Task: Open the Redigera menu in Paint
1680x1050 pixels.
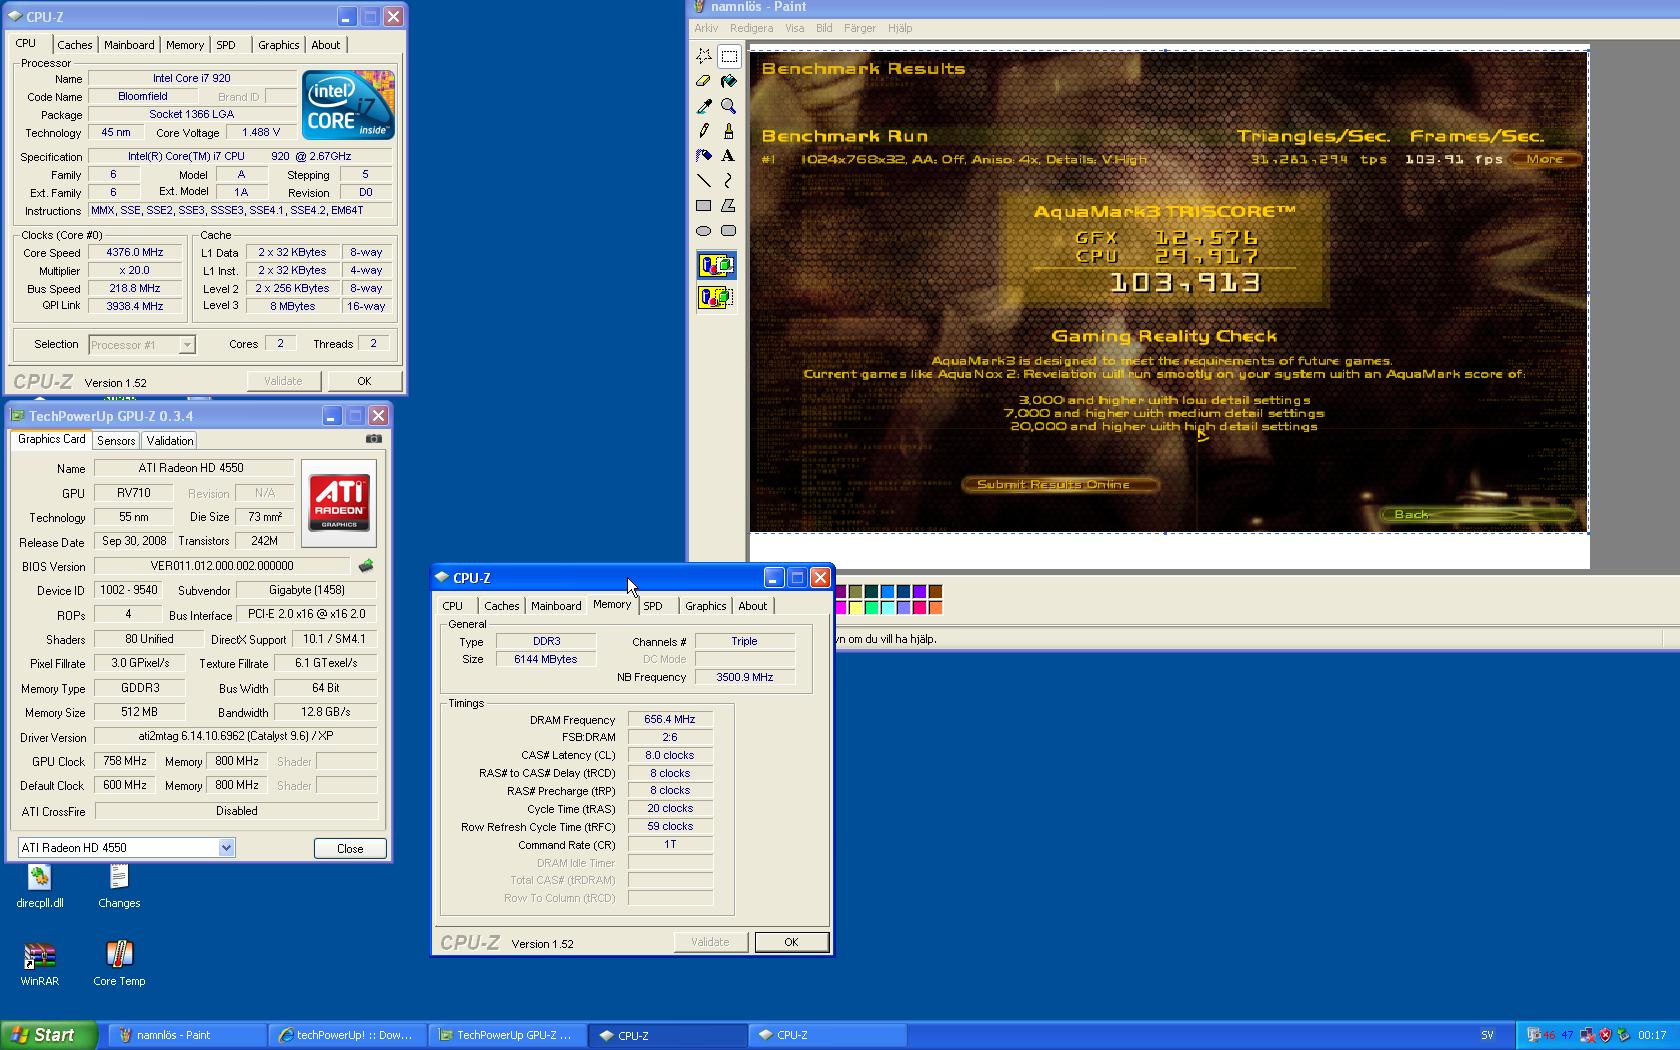Action: [751, 28]
